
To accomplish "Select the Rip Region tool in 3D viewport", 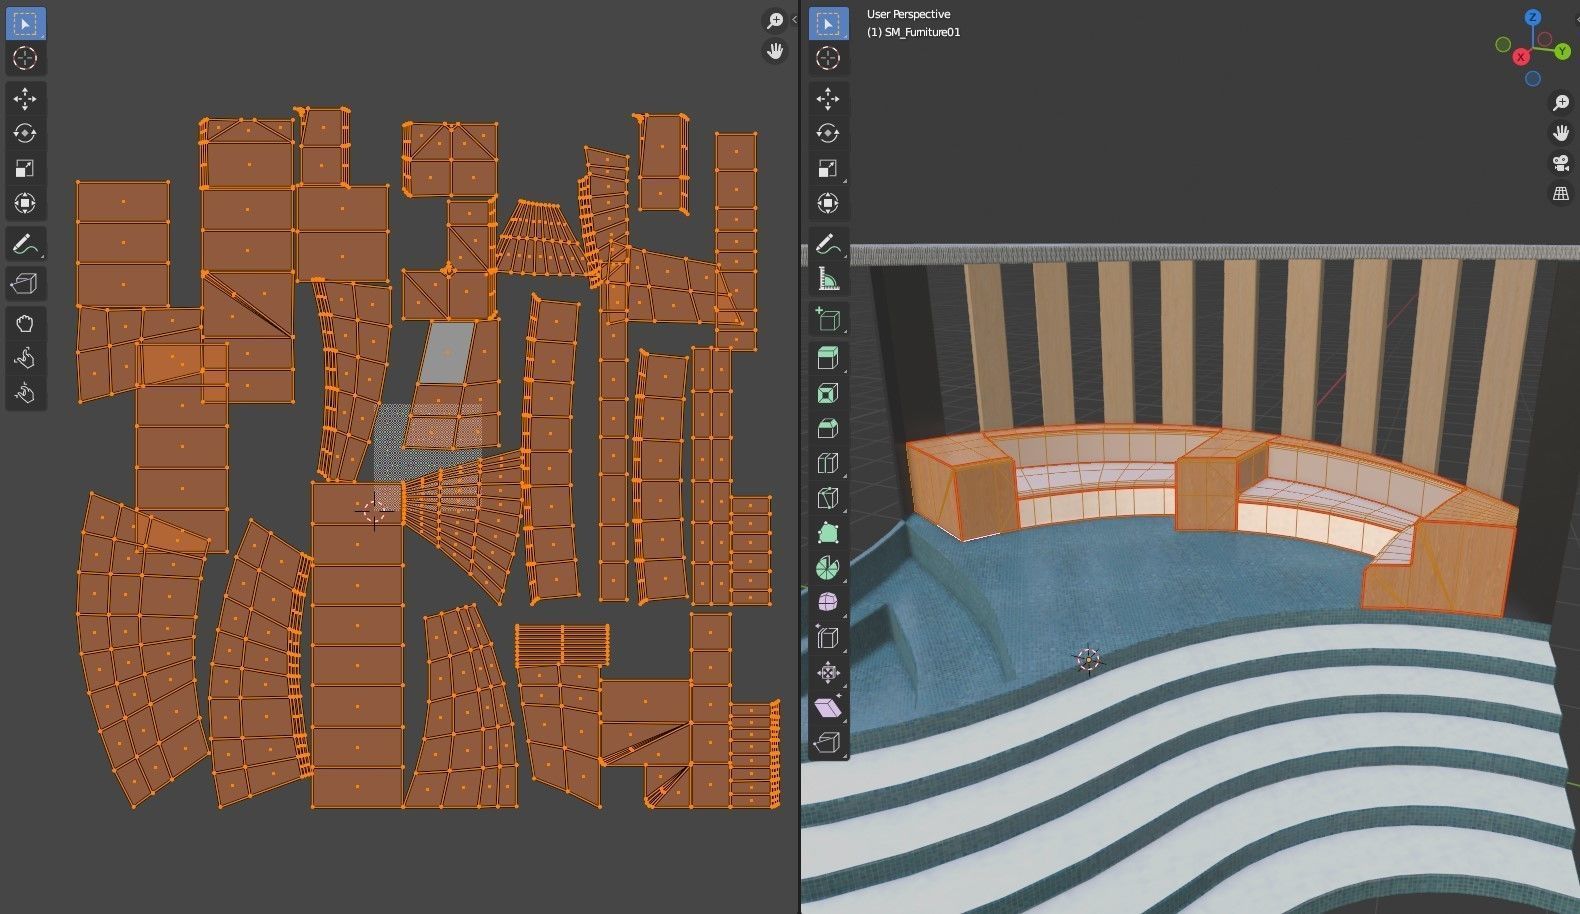I will (x=828, y=743).
